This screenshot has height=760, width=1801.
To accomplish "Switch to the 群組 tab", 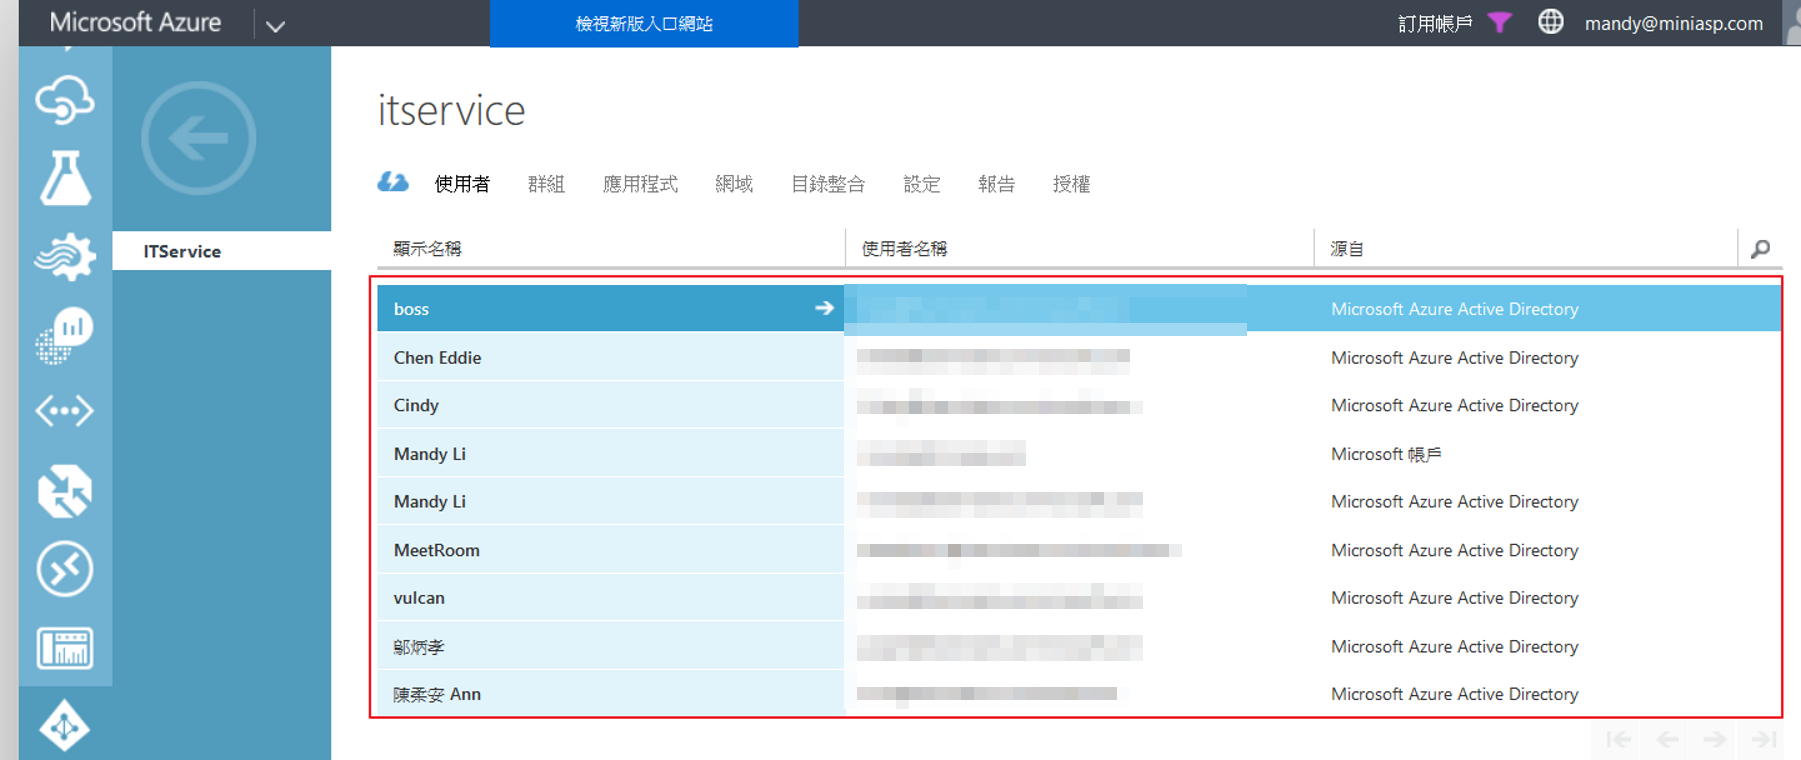I will pyautogui.click(x=546, y=184).
